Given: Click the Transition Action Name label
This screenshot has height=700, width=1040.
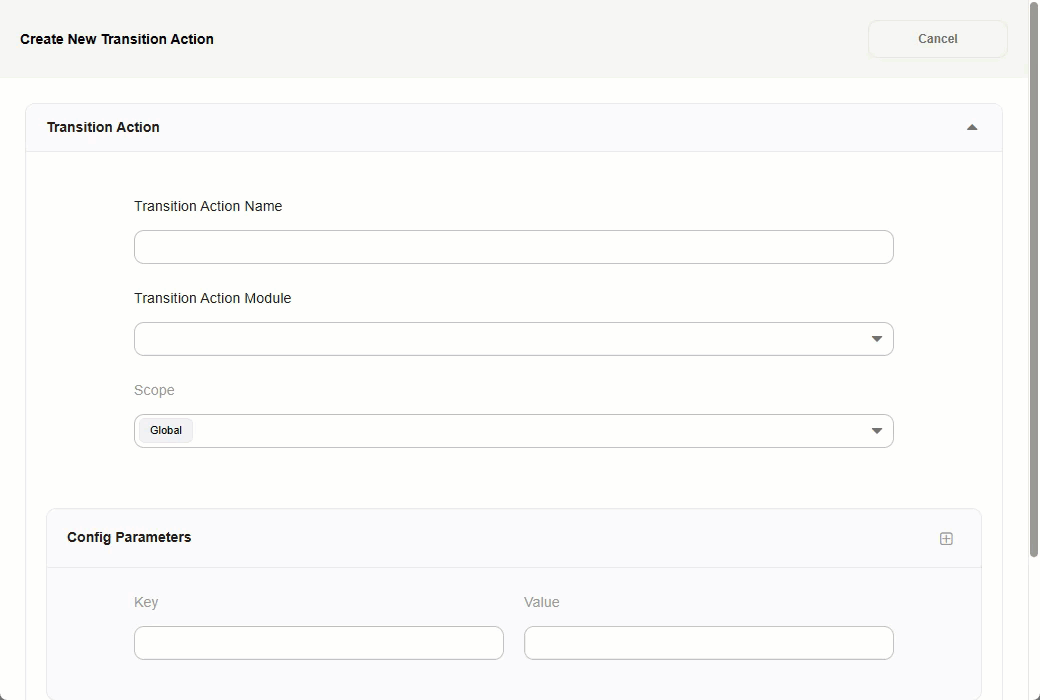Looking at the screenshot, I should [208, 206].
